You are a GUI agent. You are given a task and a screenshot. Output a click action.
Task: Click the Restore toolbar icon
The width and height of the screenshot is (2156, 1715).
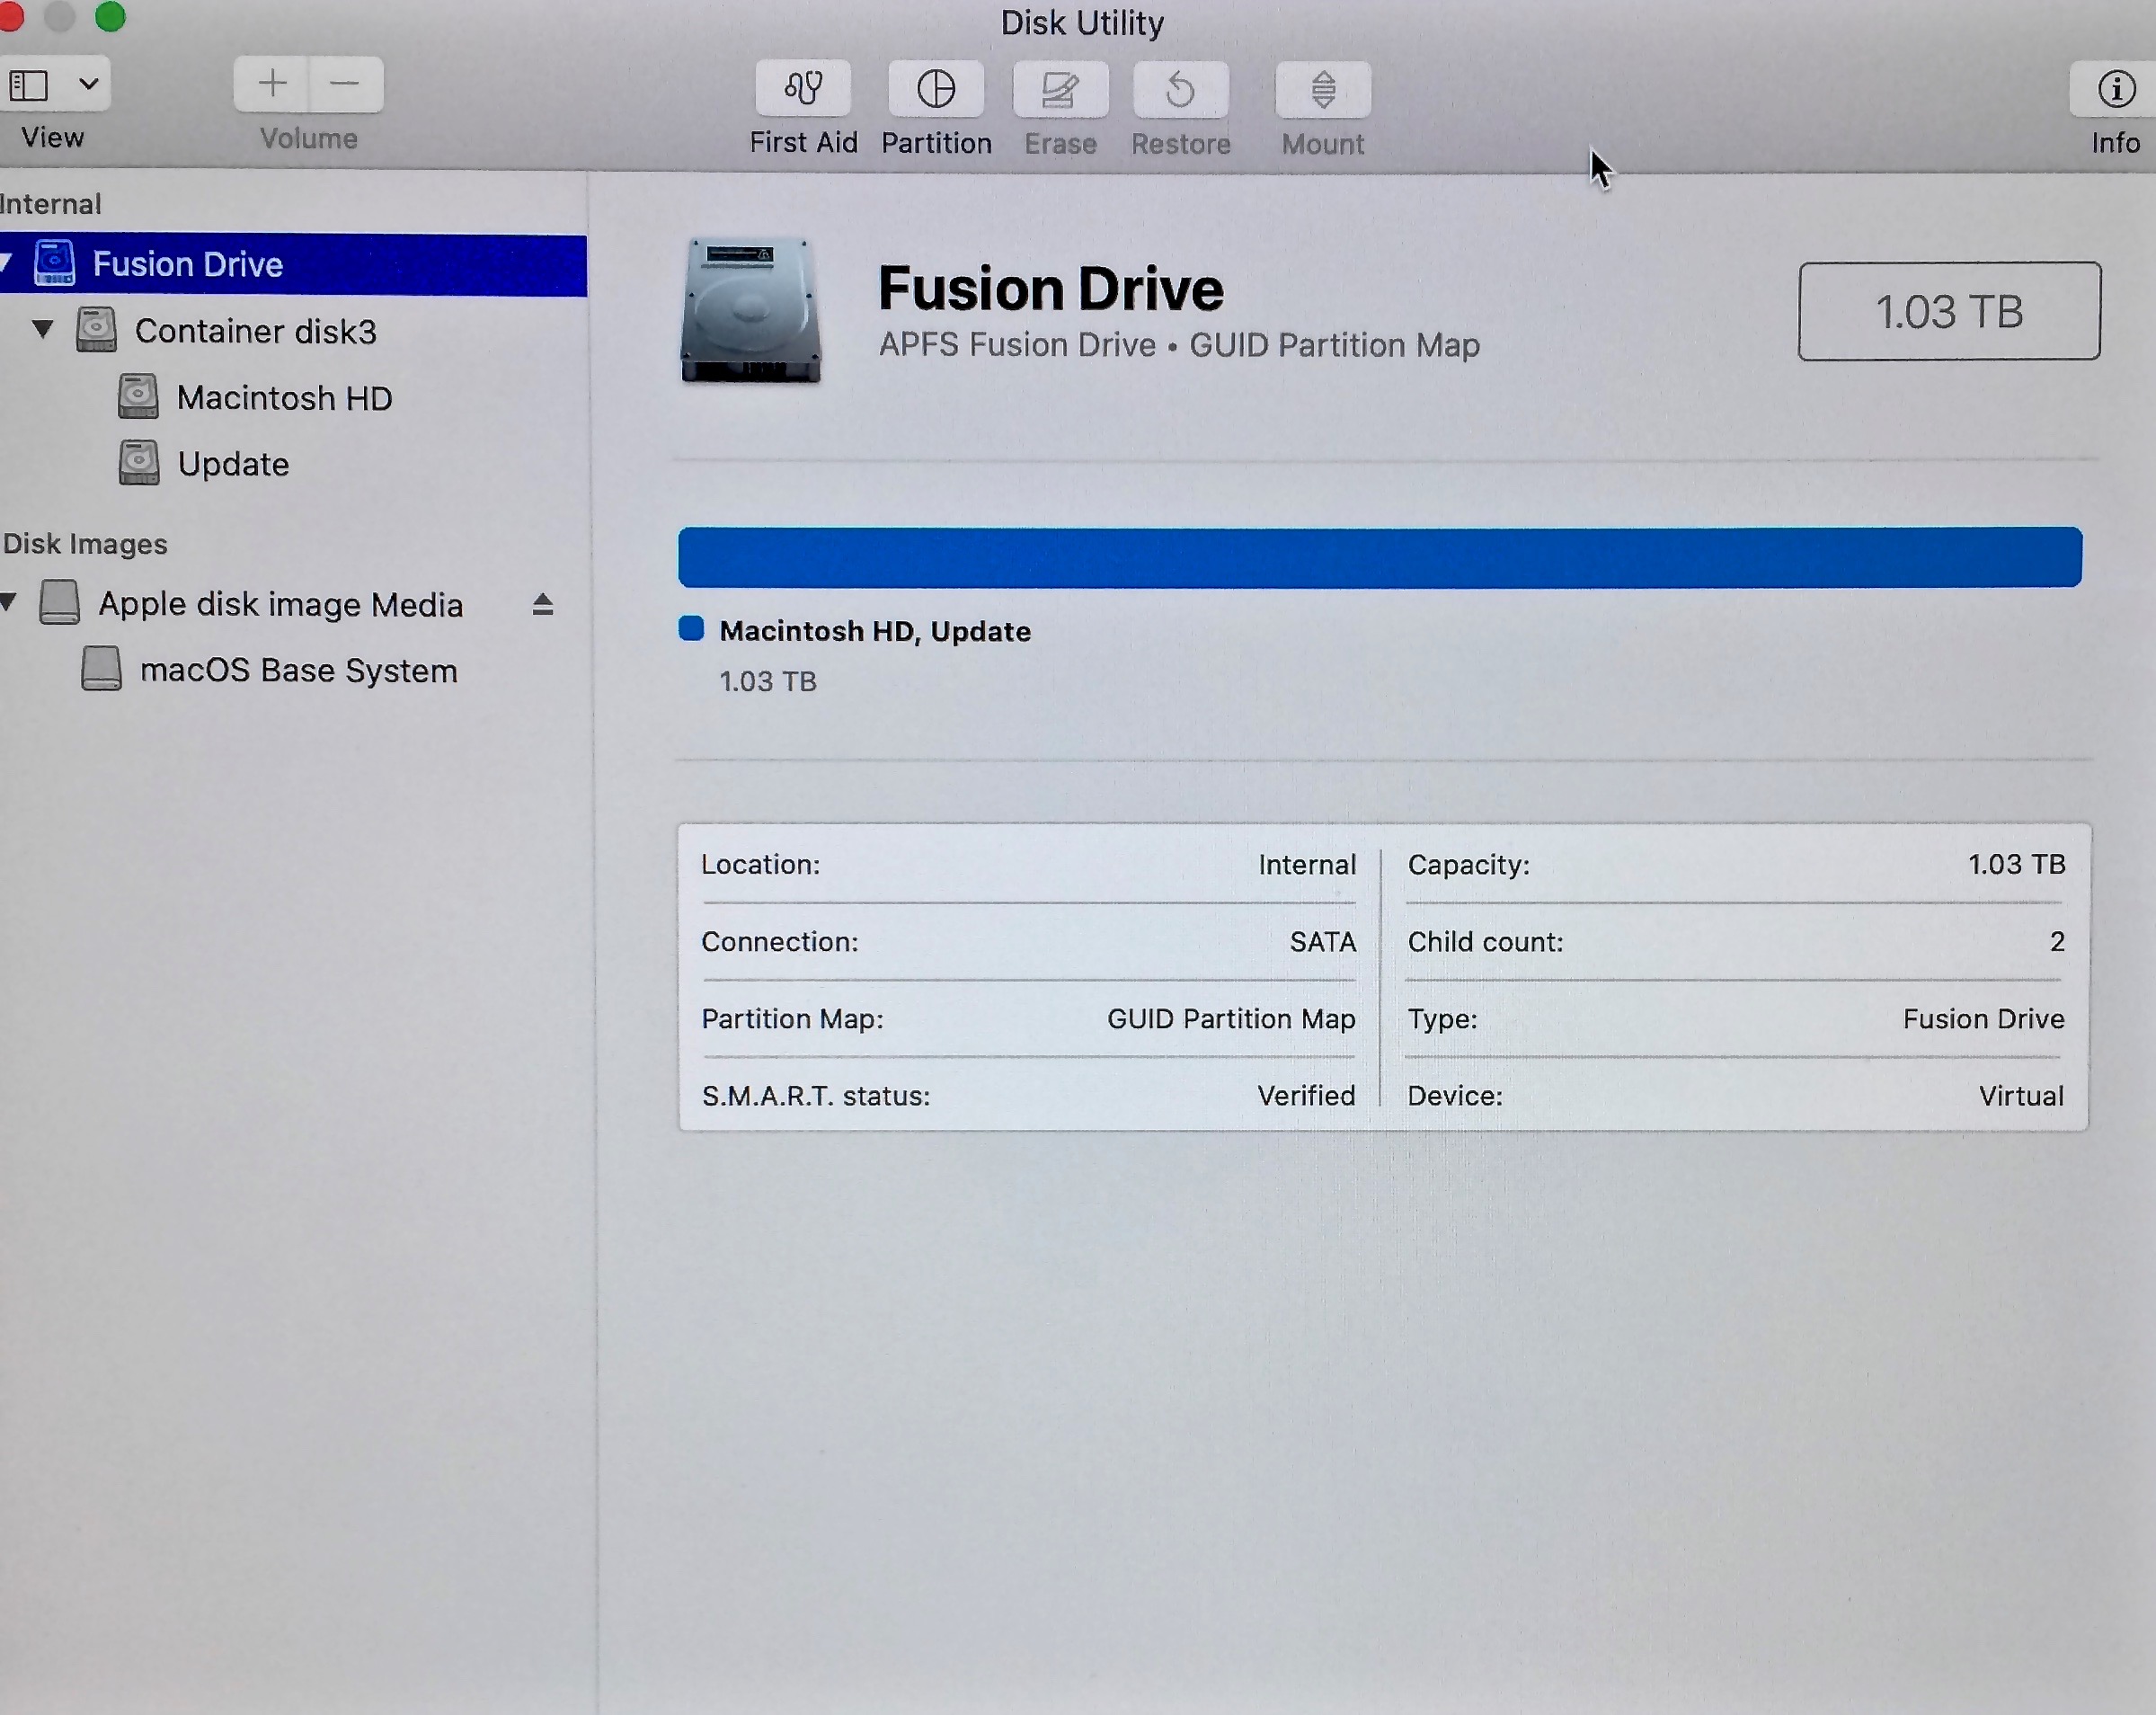[x=1181, y=90]
